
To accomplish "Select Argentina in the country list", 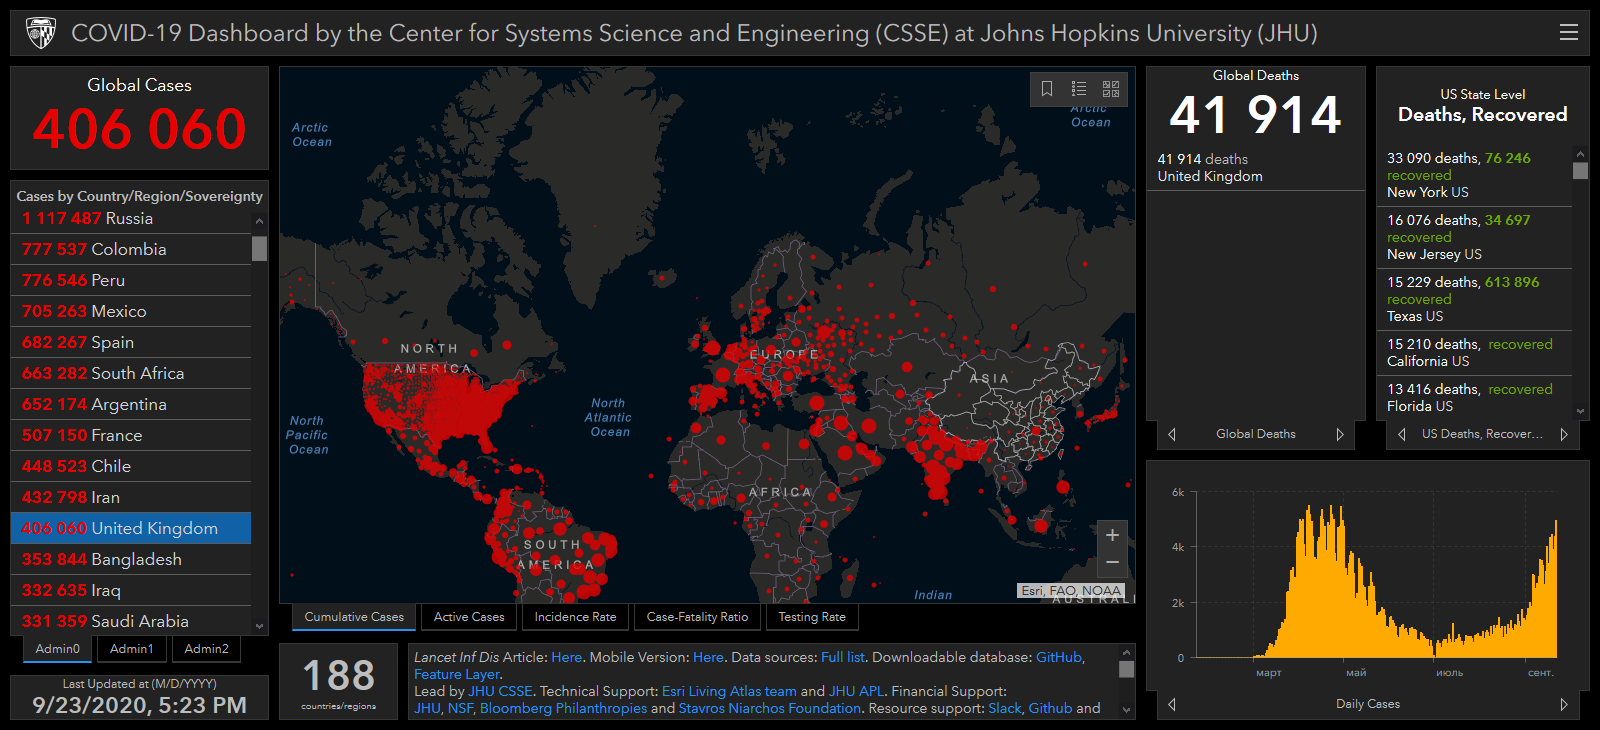I will pyautogui.click(x=131, y=404).
